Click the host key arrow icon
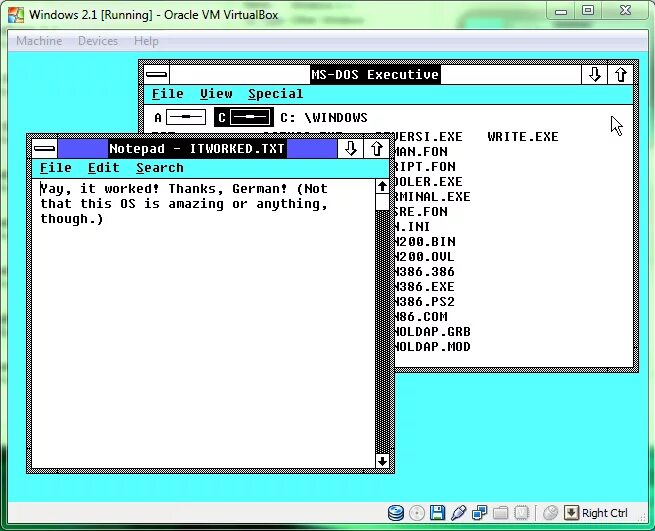The height and width of the screenshot is (531, 655). pos(571,513)
